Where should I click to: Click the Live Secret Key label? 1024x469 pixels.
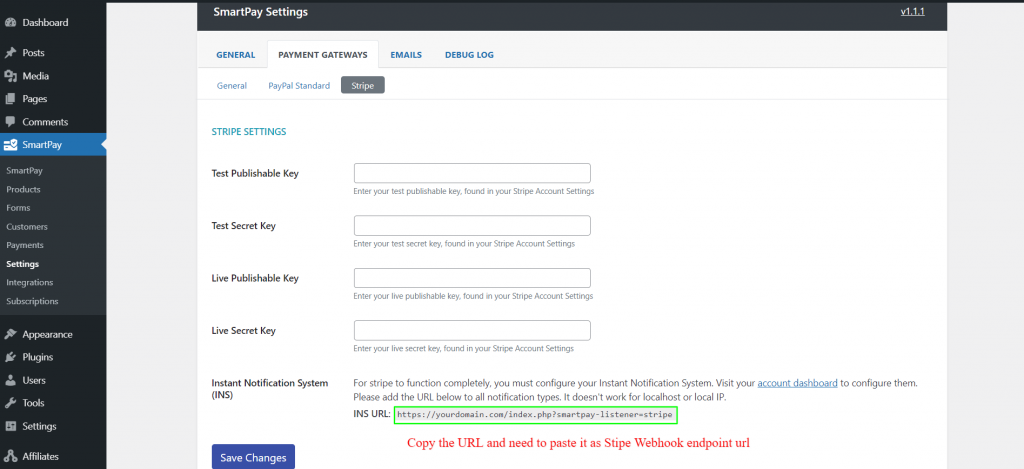pos(244,331)
